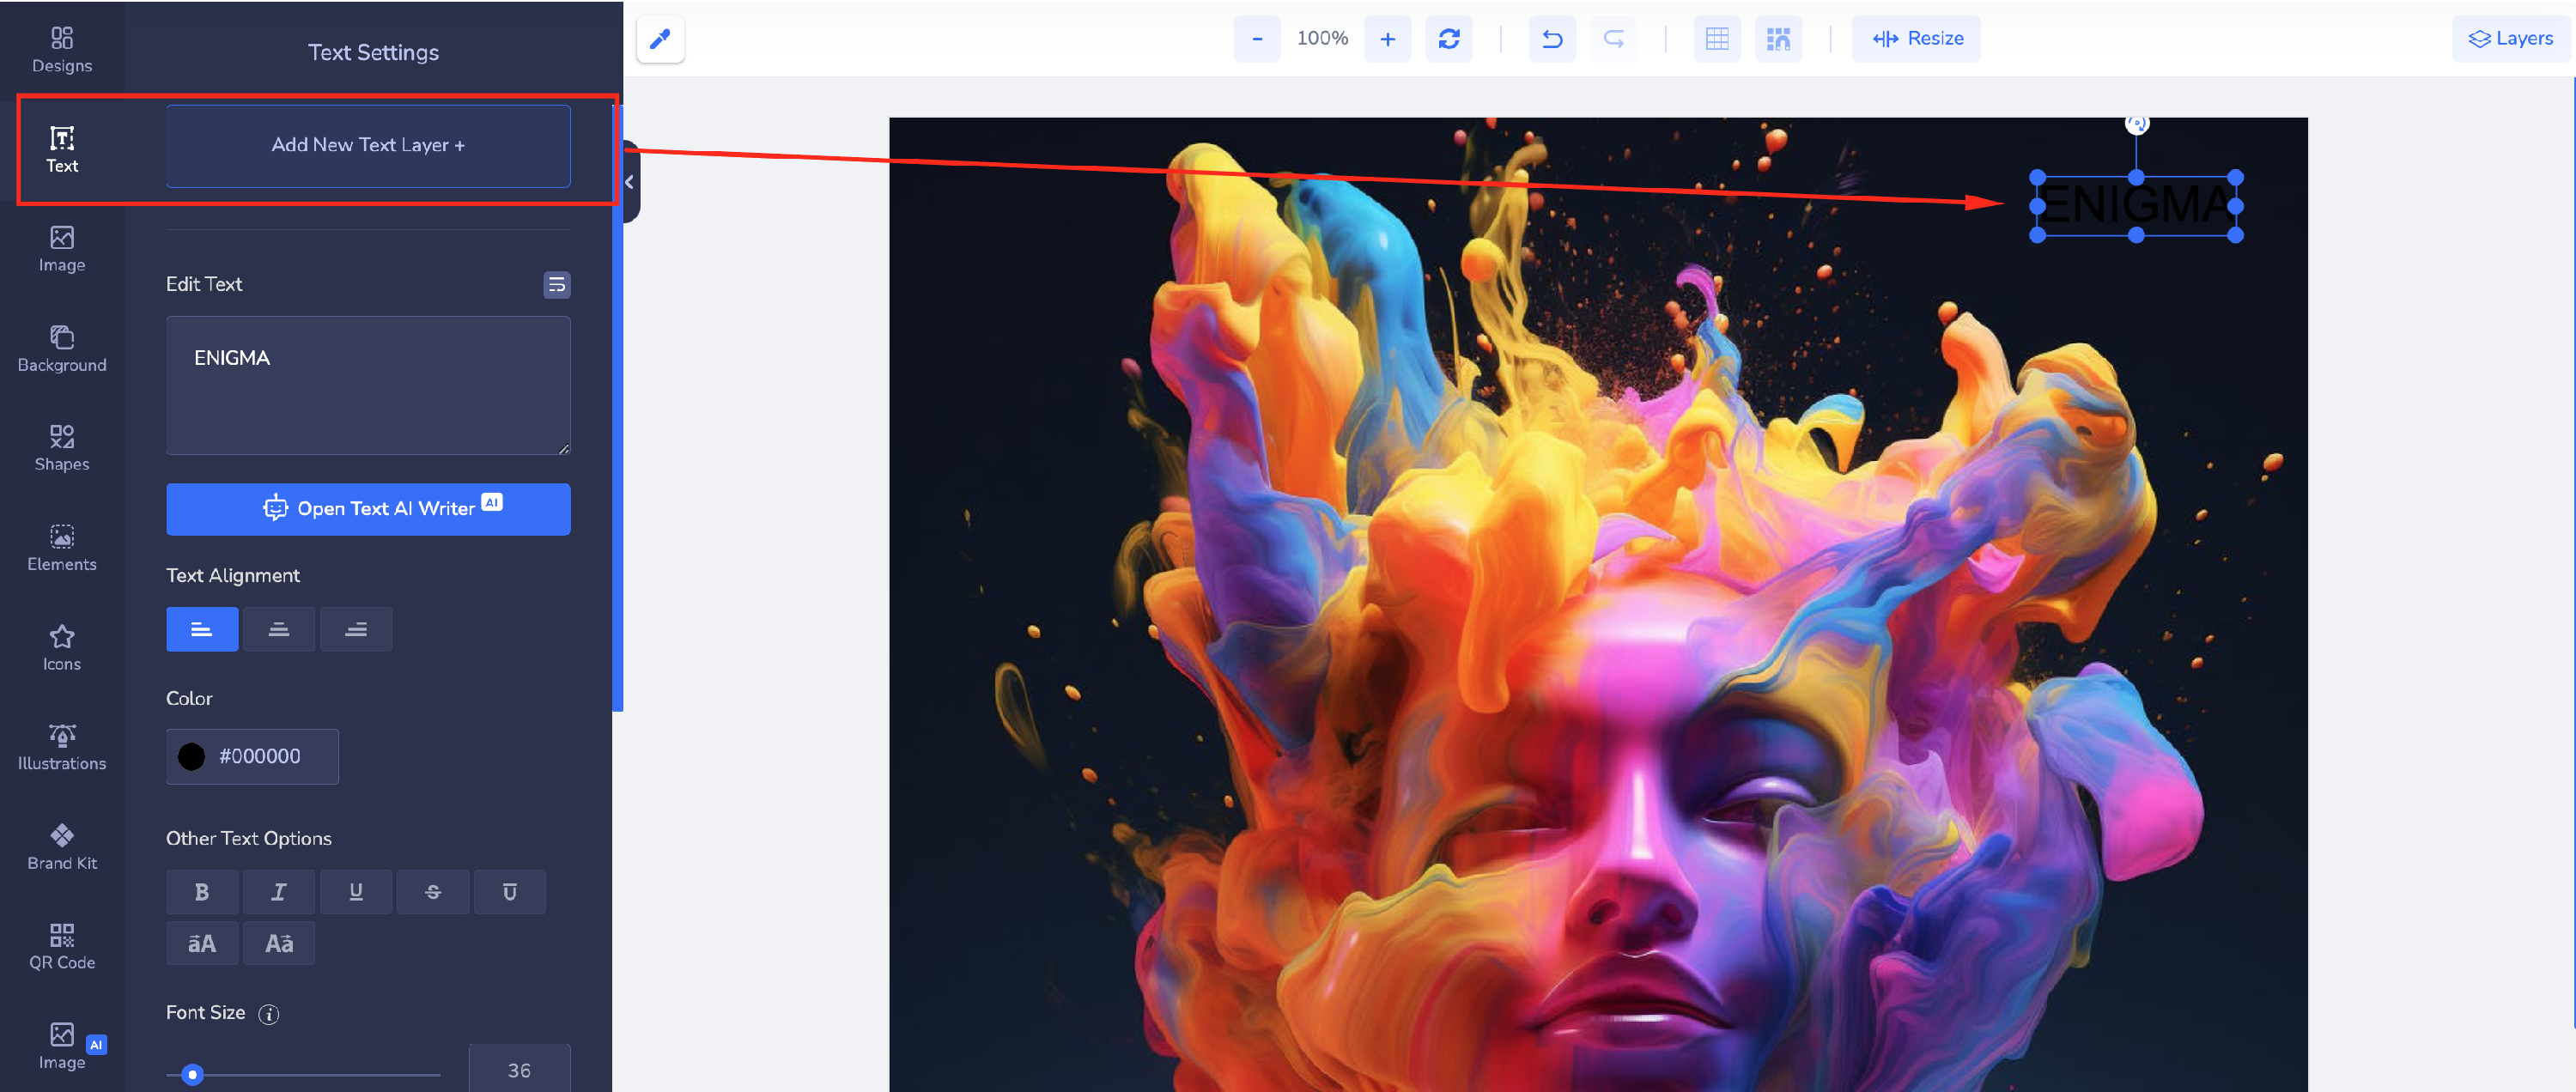The width and height of the screenshot is (2576, 1092).
Task: Zoom out with the minus button
Action: tap(1257, 39)
